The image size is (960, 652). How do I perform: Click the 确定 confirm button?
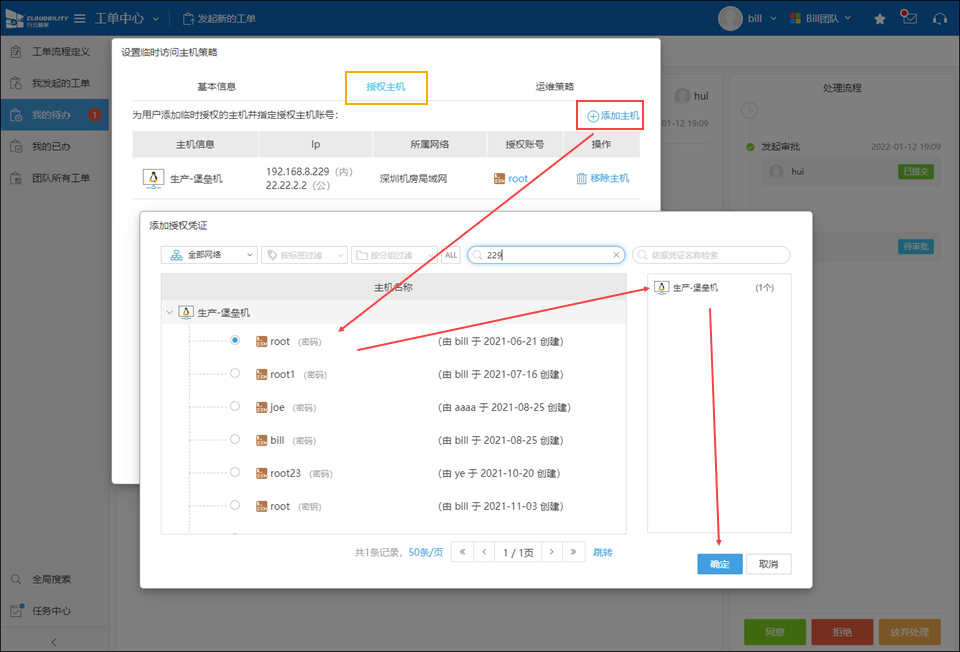click(719, 564)
